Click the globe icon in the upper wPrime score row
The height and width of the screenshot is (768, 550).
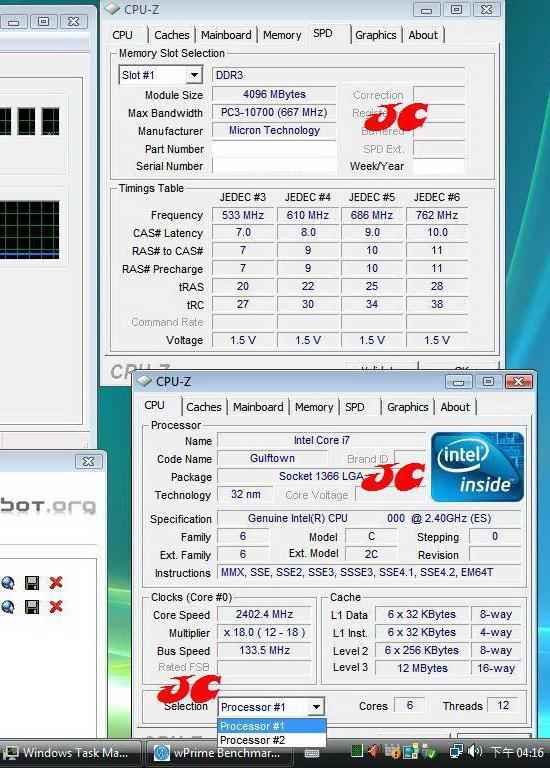pyautogui.click(x=7, y=582)
